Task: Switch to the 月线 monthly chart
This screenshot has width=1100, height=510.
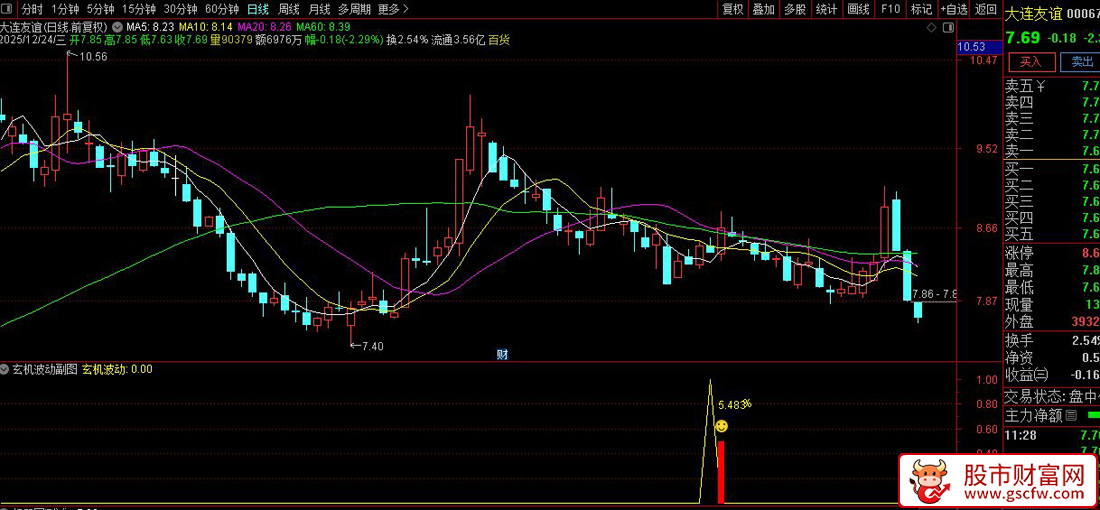Action: pos(319,9)
